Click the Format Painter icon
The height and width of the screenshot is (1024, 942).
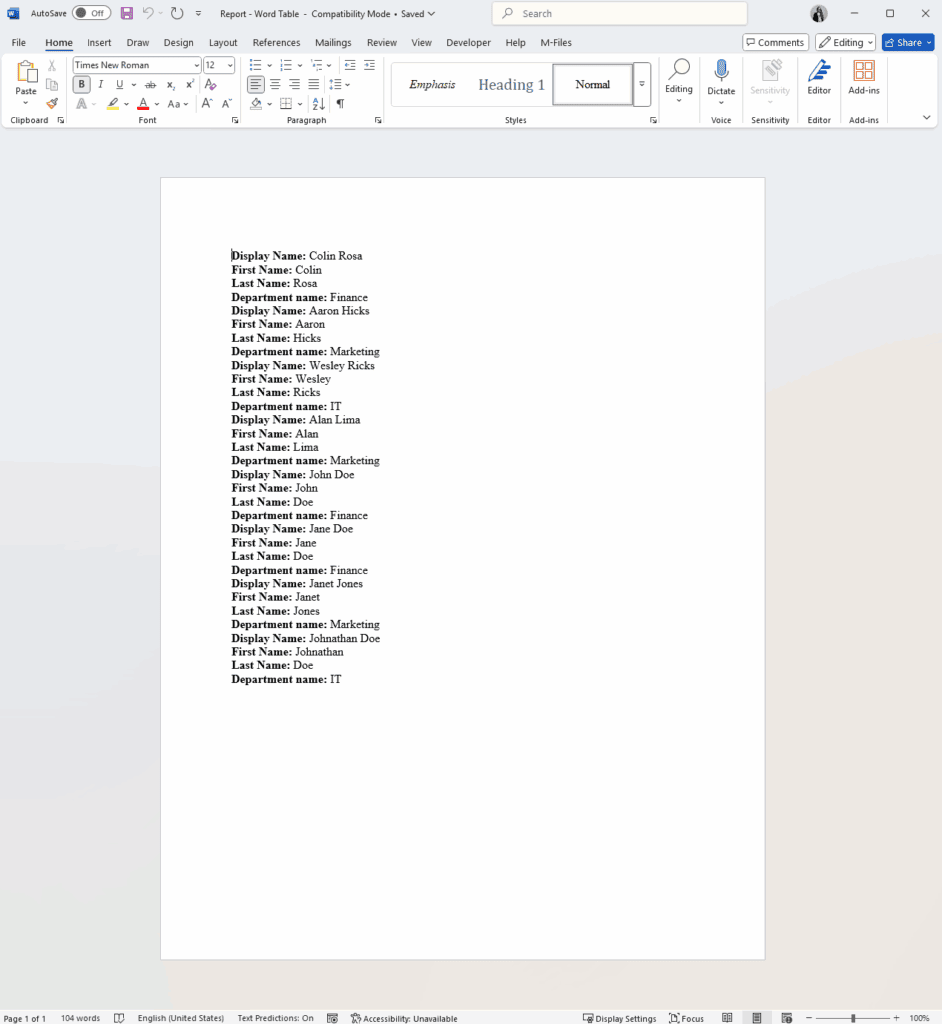click(52, 104)
